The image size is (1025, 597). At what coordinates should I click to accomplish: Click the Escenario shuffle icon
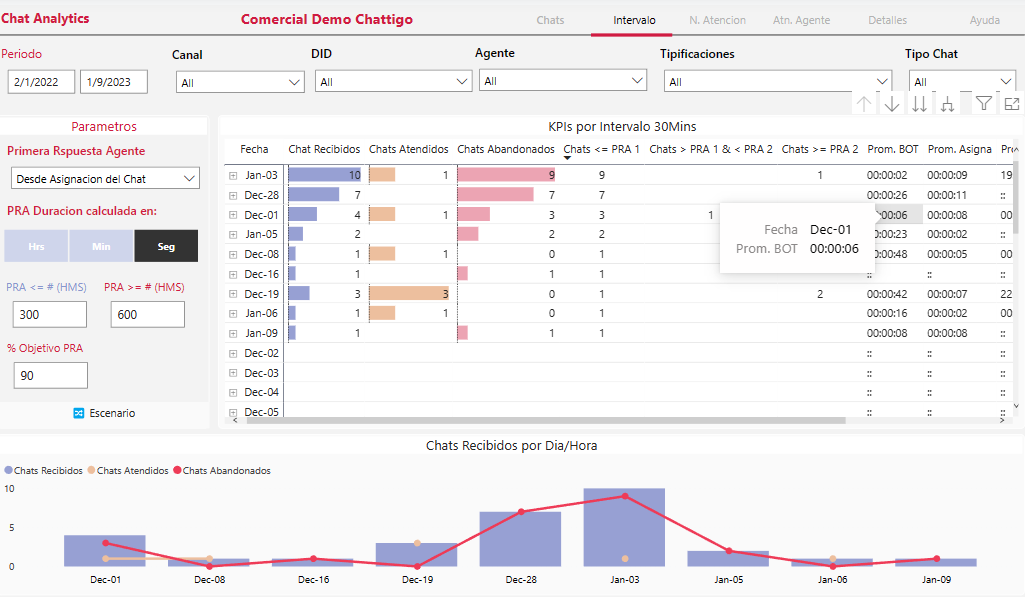(79, 413)
